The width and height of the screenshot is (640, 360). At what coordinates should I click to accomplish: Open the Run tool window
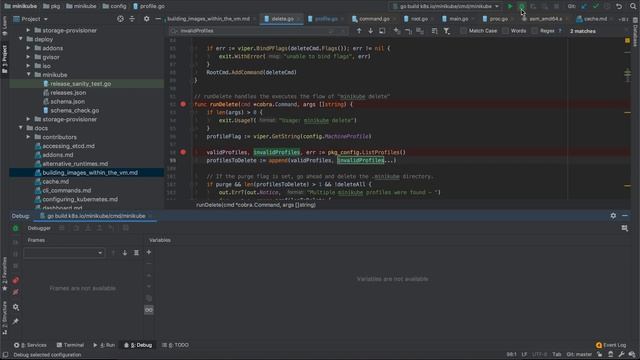click(x=104, y=345)
